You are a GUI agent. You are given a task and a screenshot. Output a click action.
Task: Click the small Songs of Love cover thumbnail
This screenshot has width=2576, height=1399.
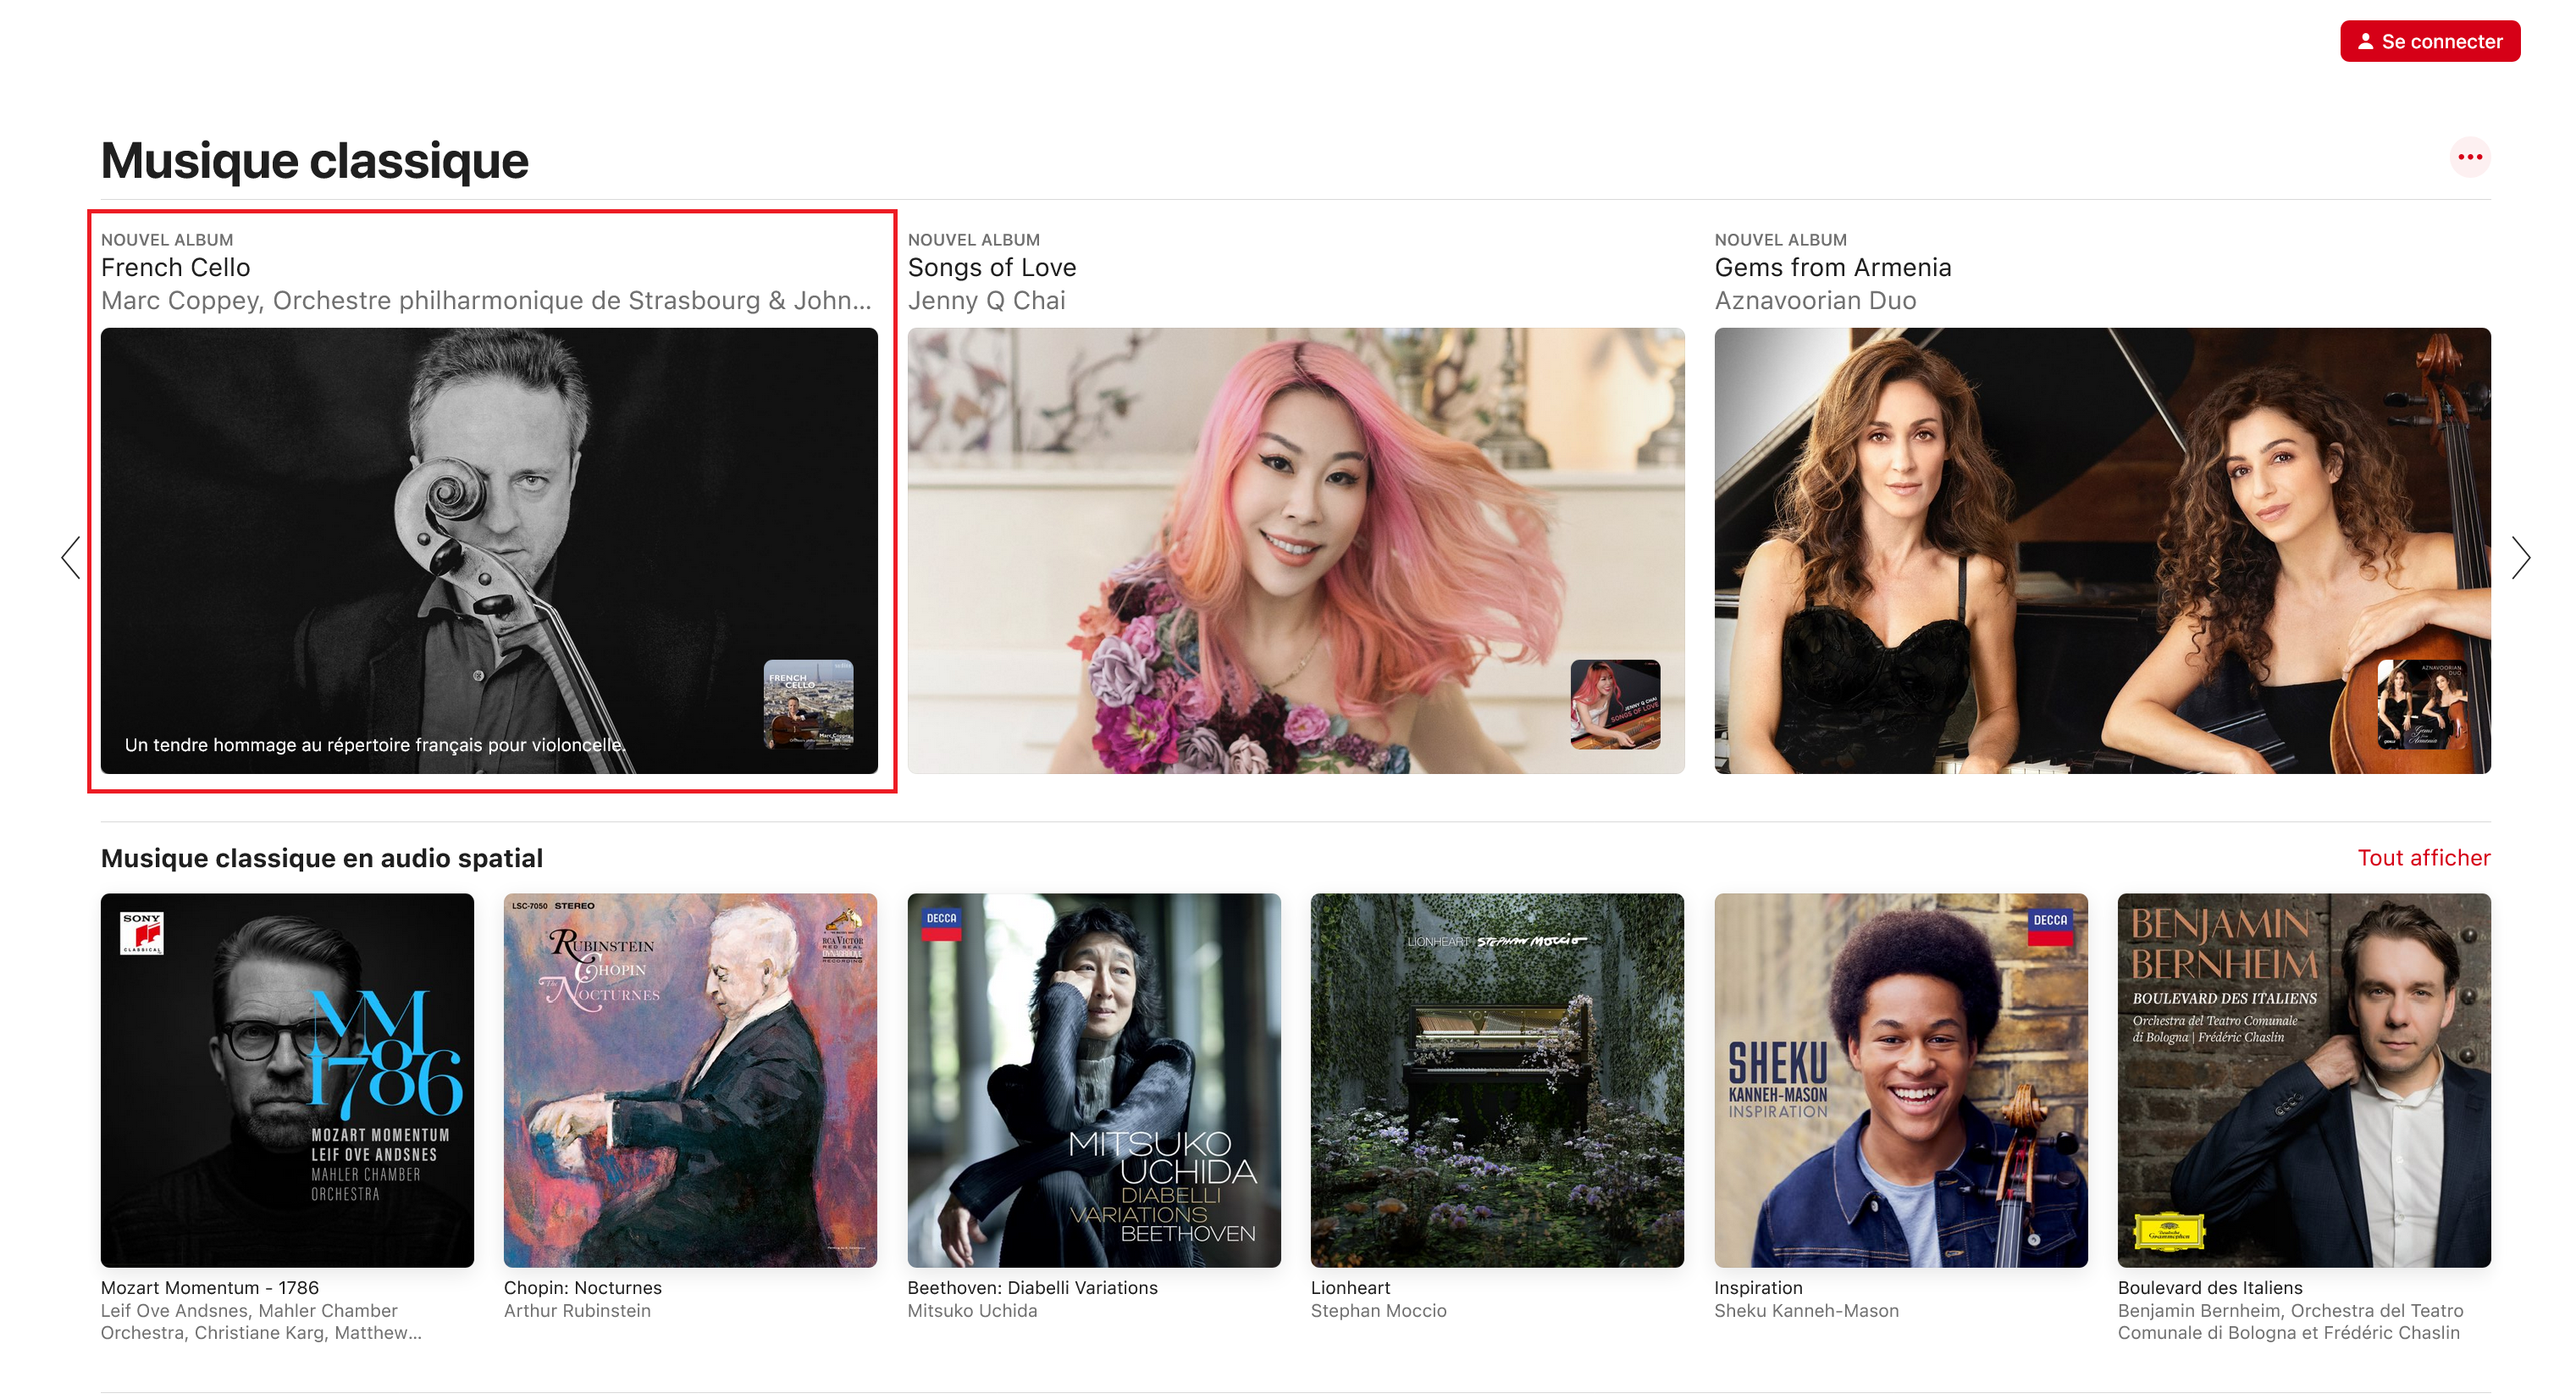tap(1614, 704)
